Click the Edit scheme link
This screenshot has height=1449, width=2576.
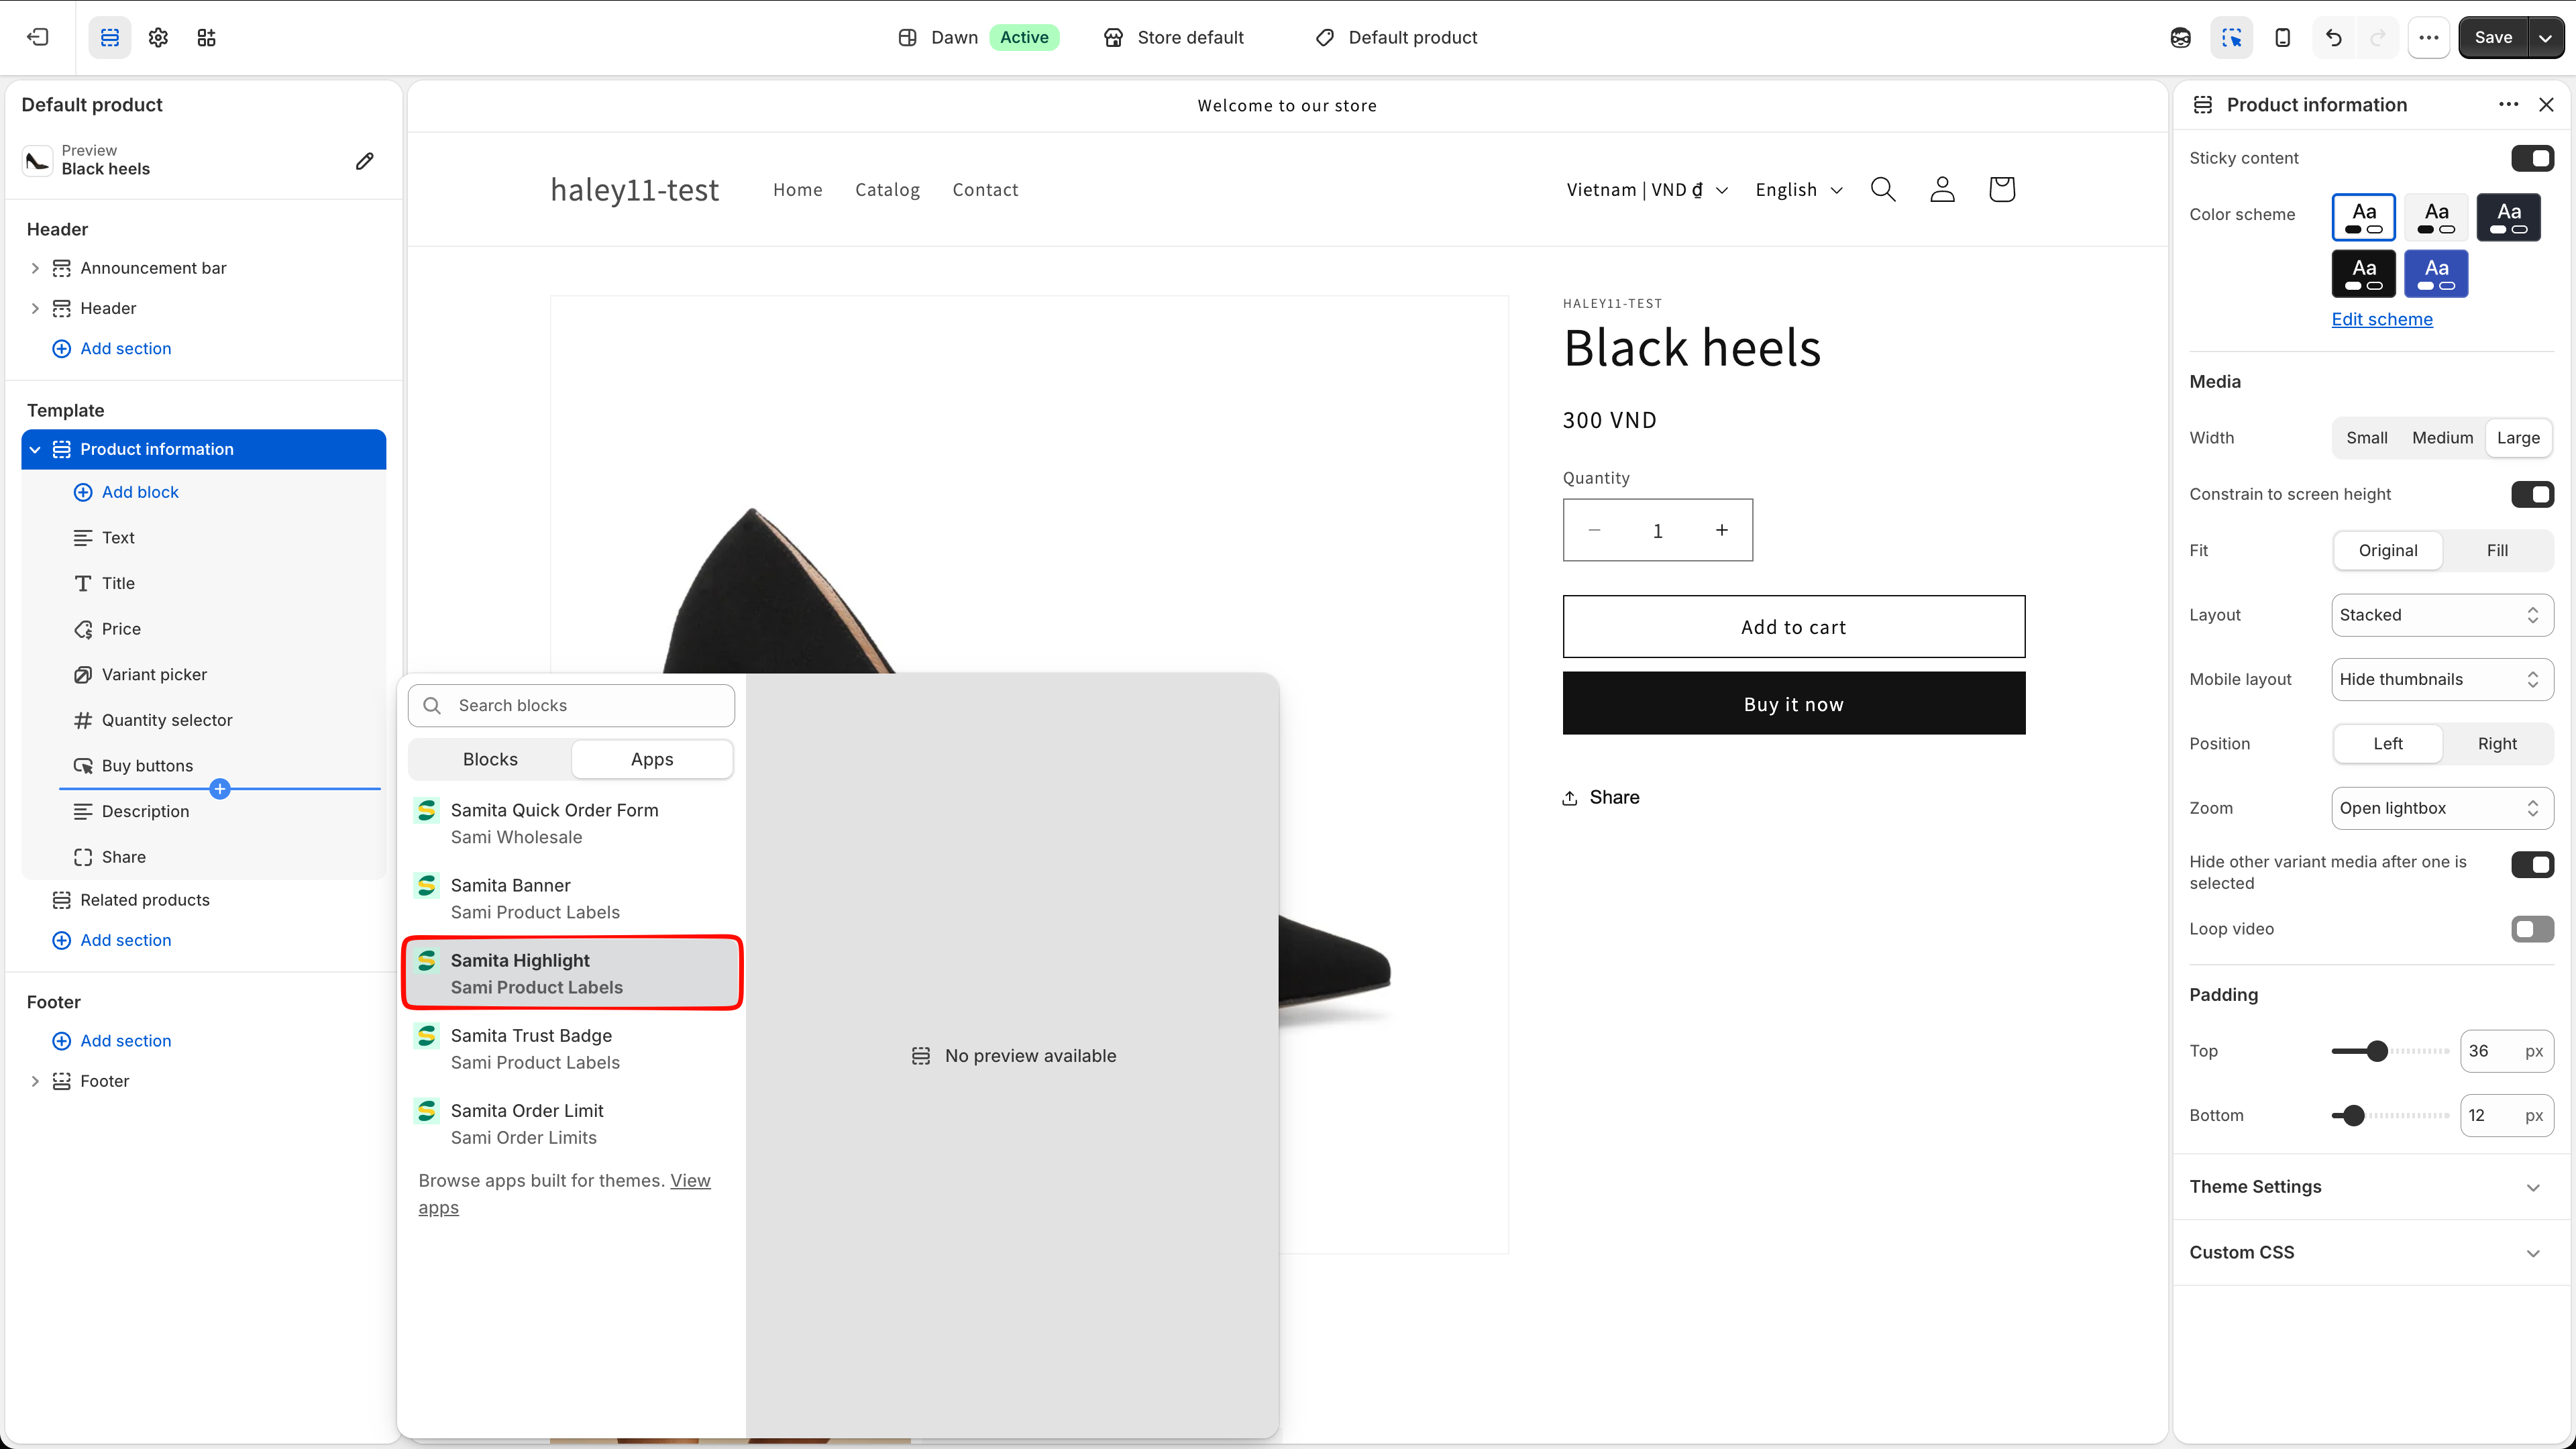coord(2381,319)
